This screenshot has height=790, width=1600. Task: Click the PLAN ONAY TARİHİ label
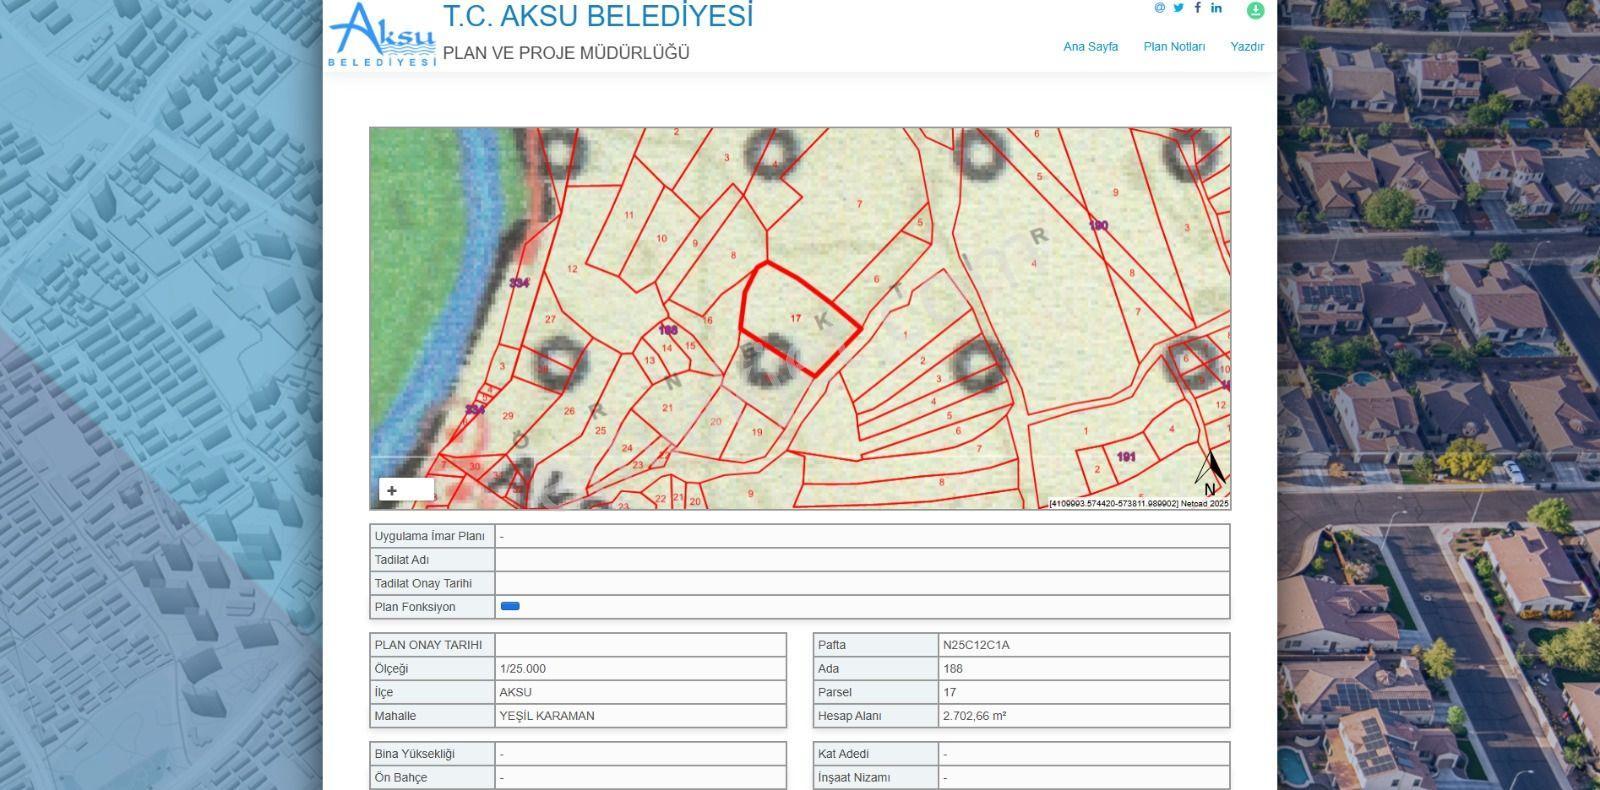tap(428, 645)
